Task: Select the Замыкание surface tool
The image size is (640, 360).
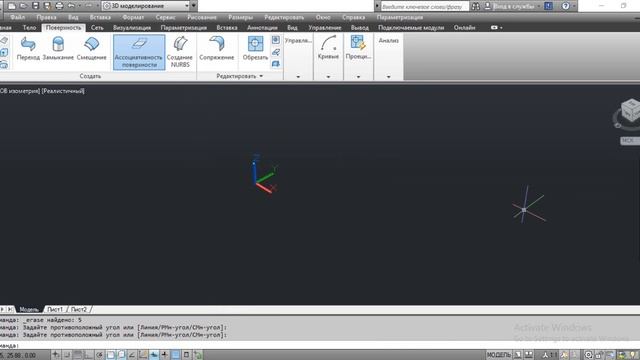Action: (58, 49)
